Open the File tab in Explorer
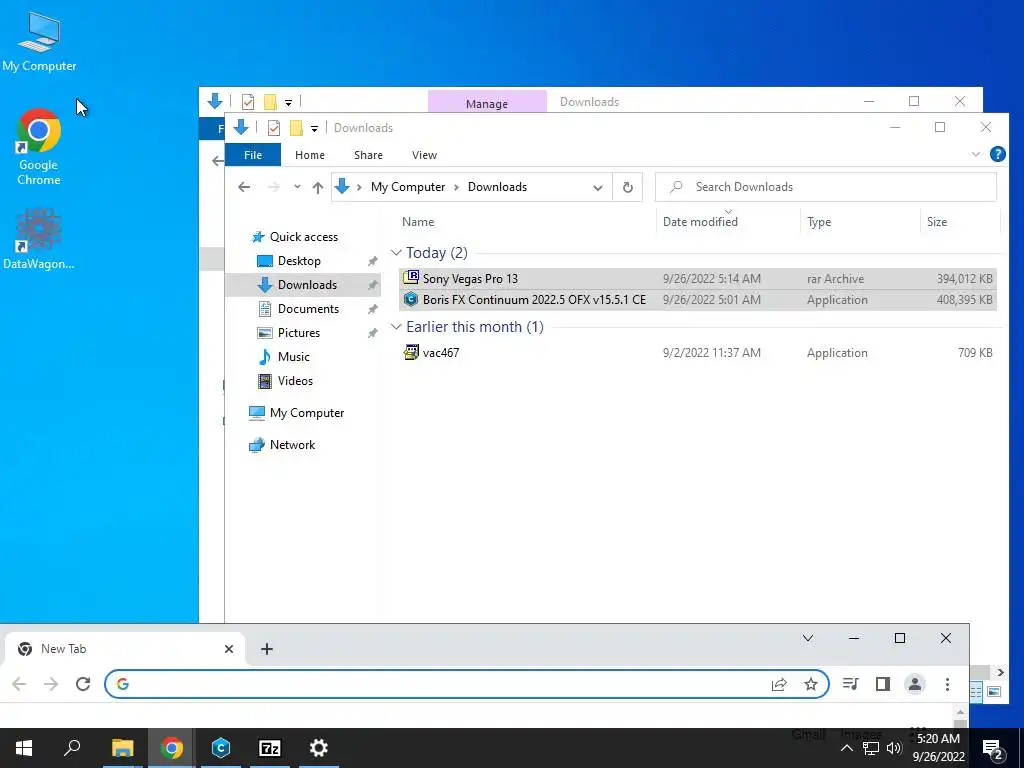The width and height of the screenshot is (1024, 768). click(253, 155)
